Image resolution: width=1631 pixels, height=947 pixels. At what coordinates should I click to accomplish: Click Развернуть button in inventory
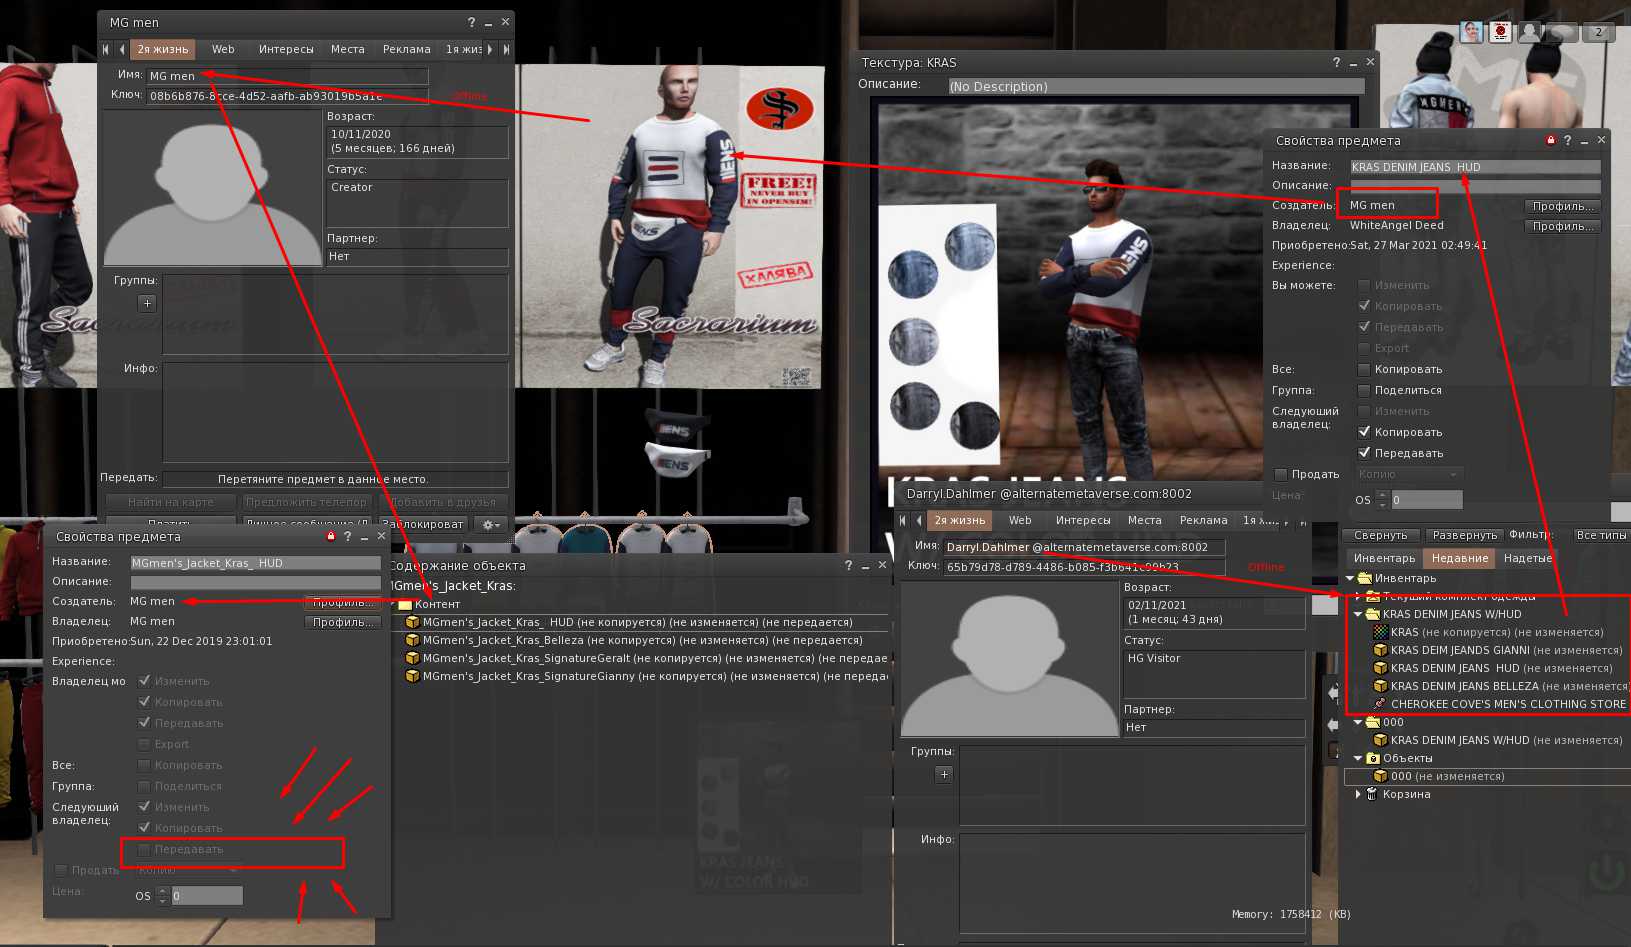point(1464,535)
